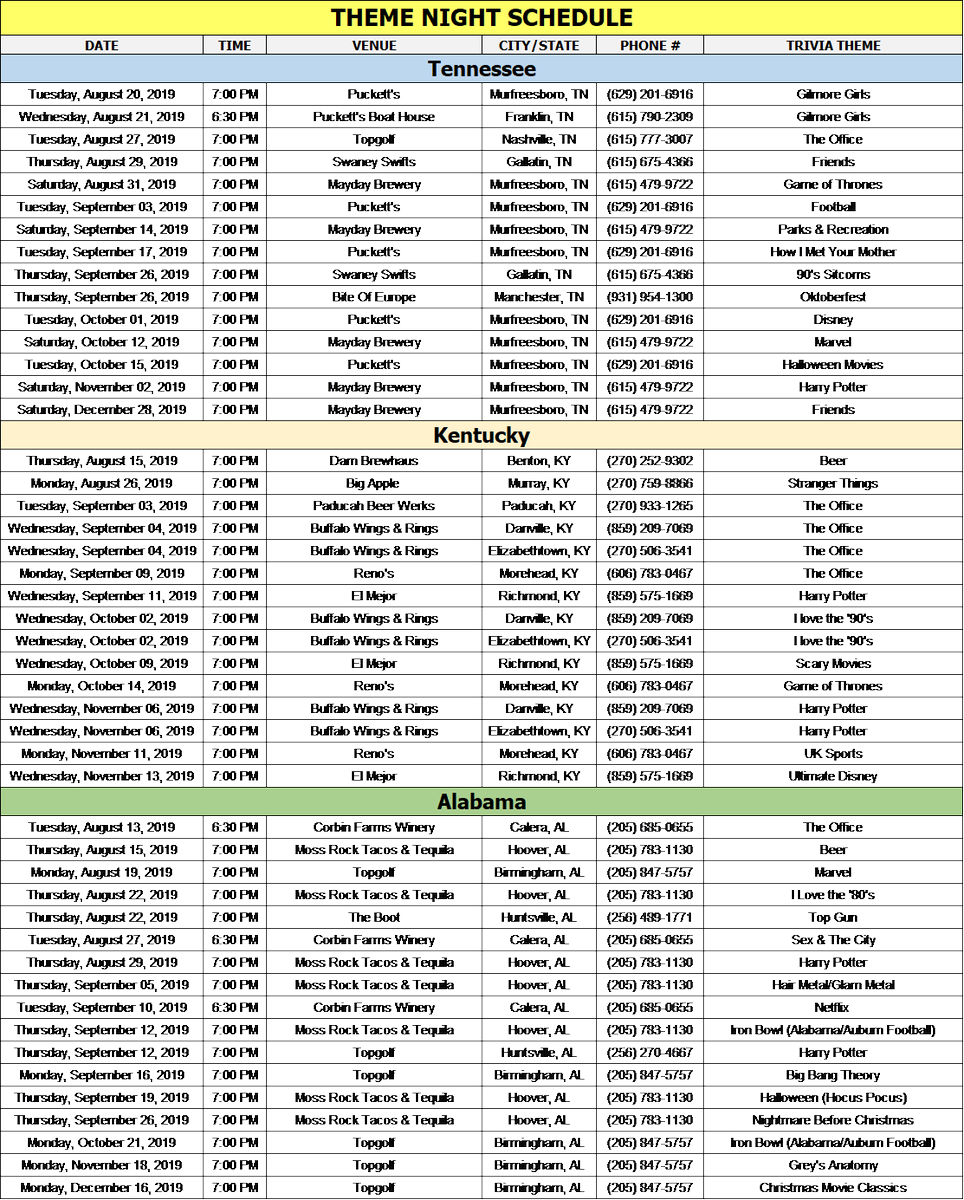This screenshot has width=964, height=1200.
Task: Select The Boot venue cell
Action: (375, 917)
